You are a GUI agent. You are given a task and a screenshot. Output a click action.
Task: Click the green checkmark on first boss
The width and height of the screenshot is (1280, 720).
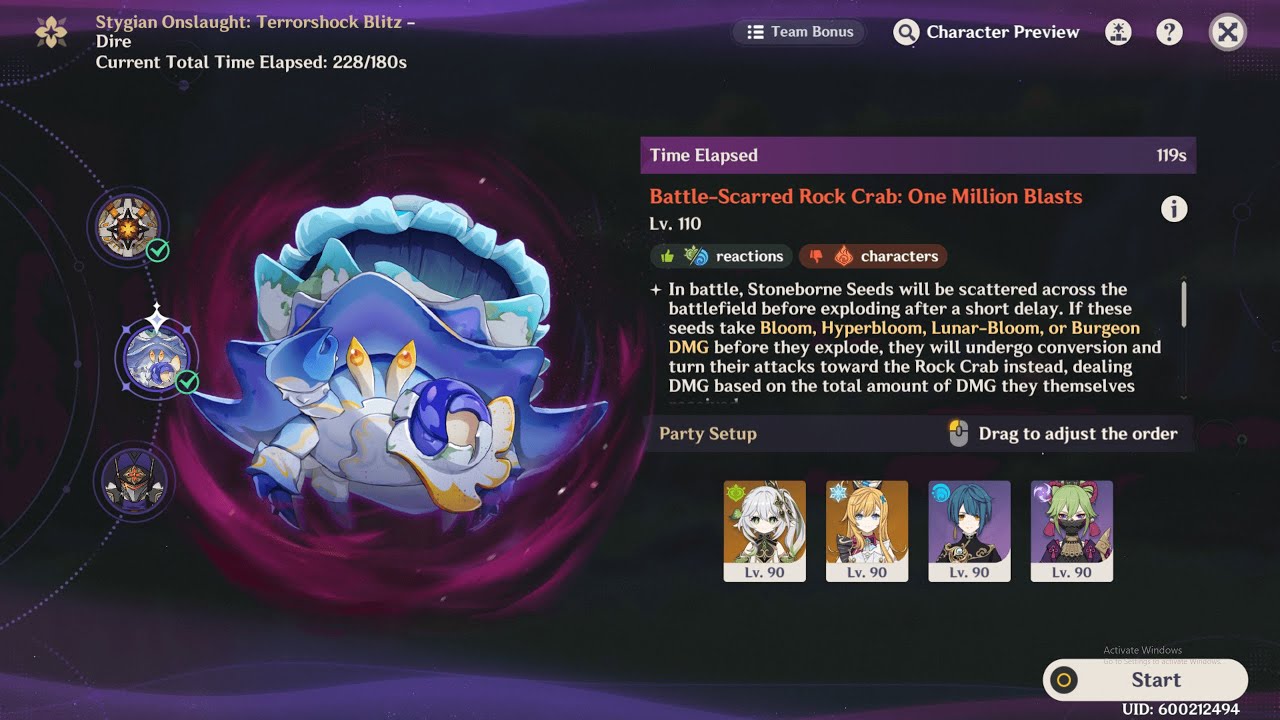[158, 250]
